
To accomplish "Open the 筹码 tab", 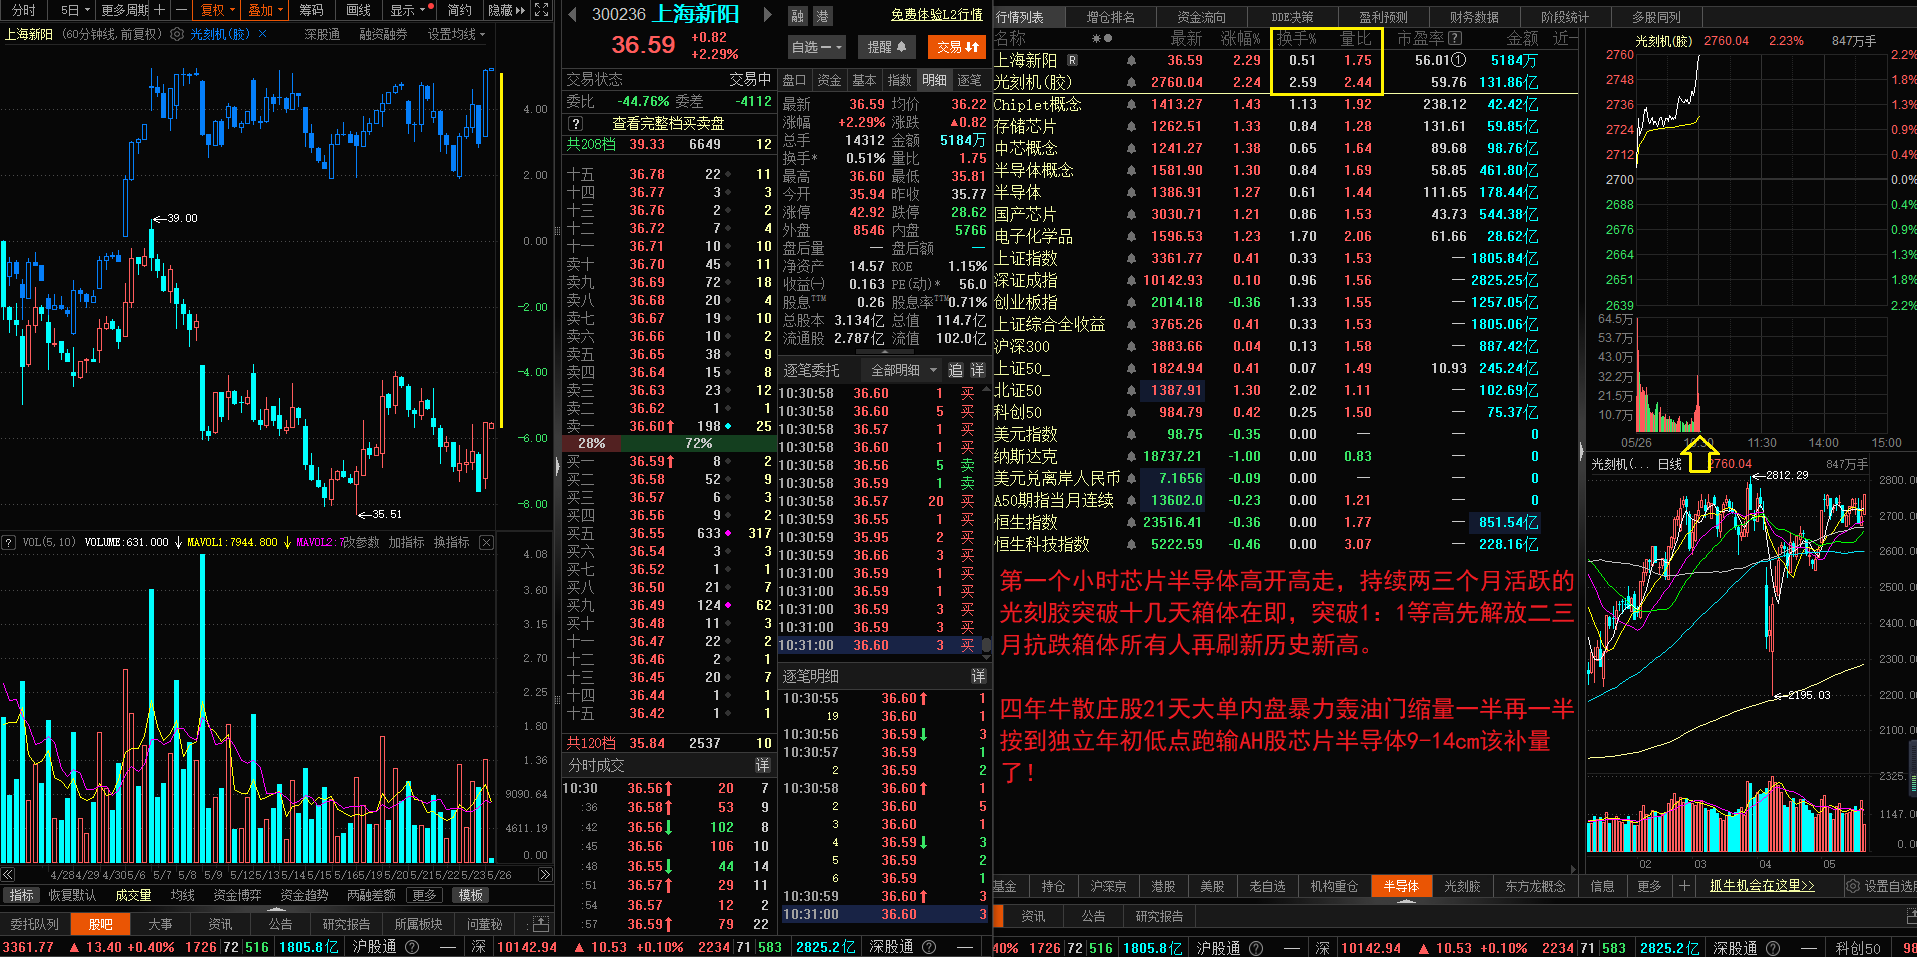I will point(311,10).
